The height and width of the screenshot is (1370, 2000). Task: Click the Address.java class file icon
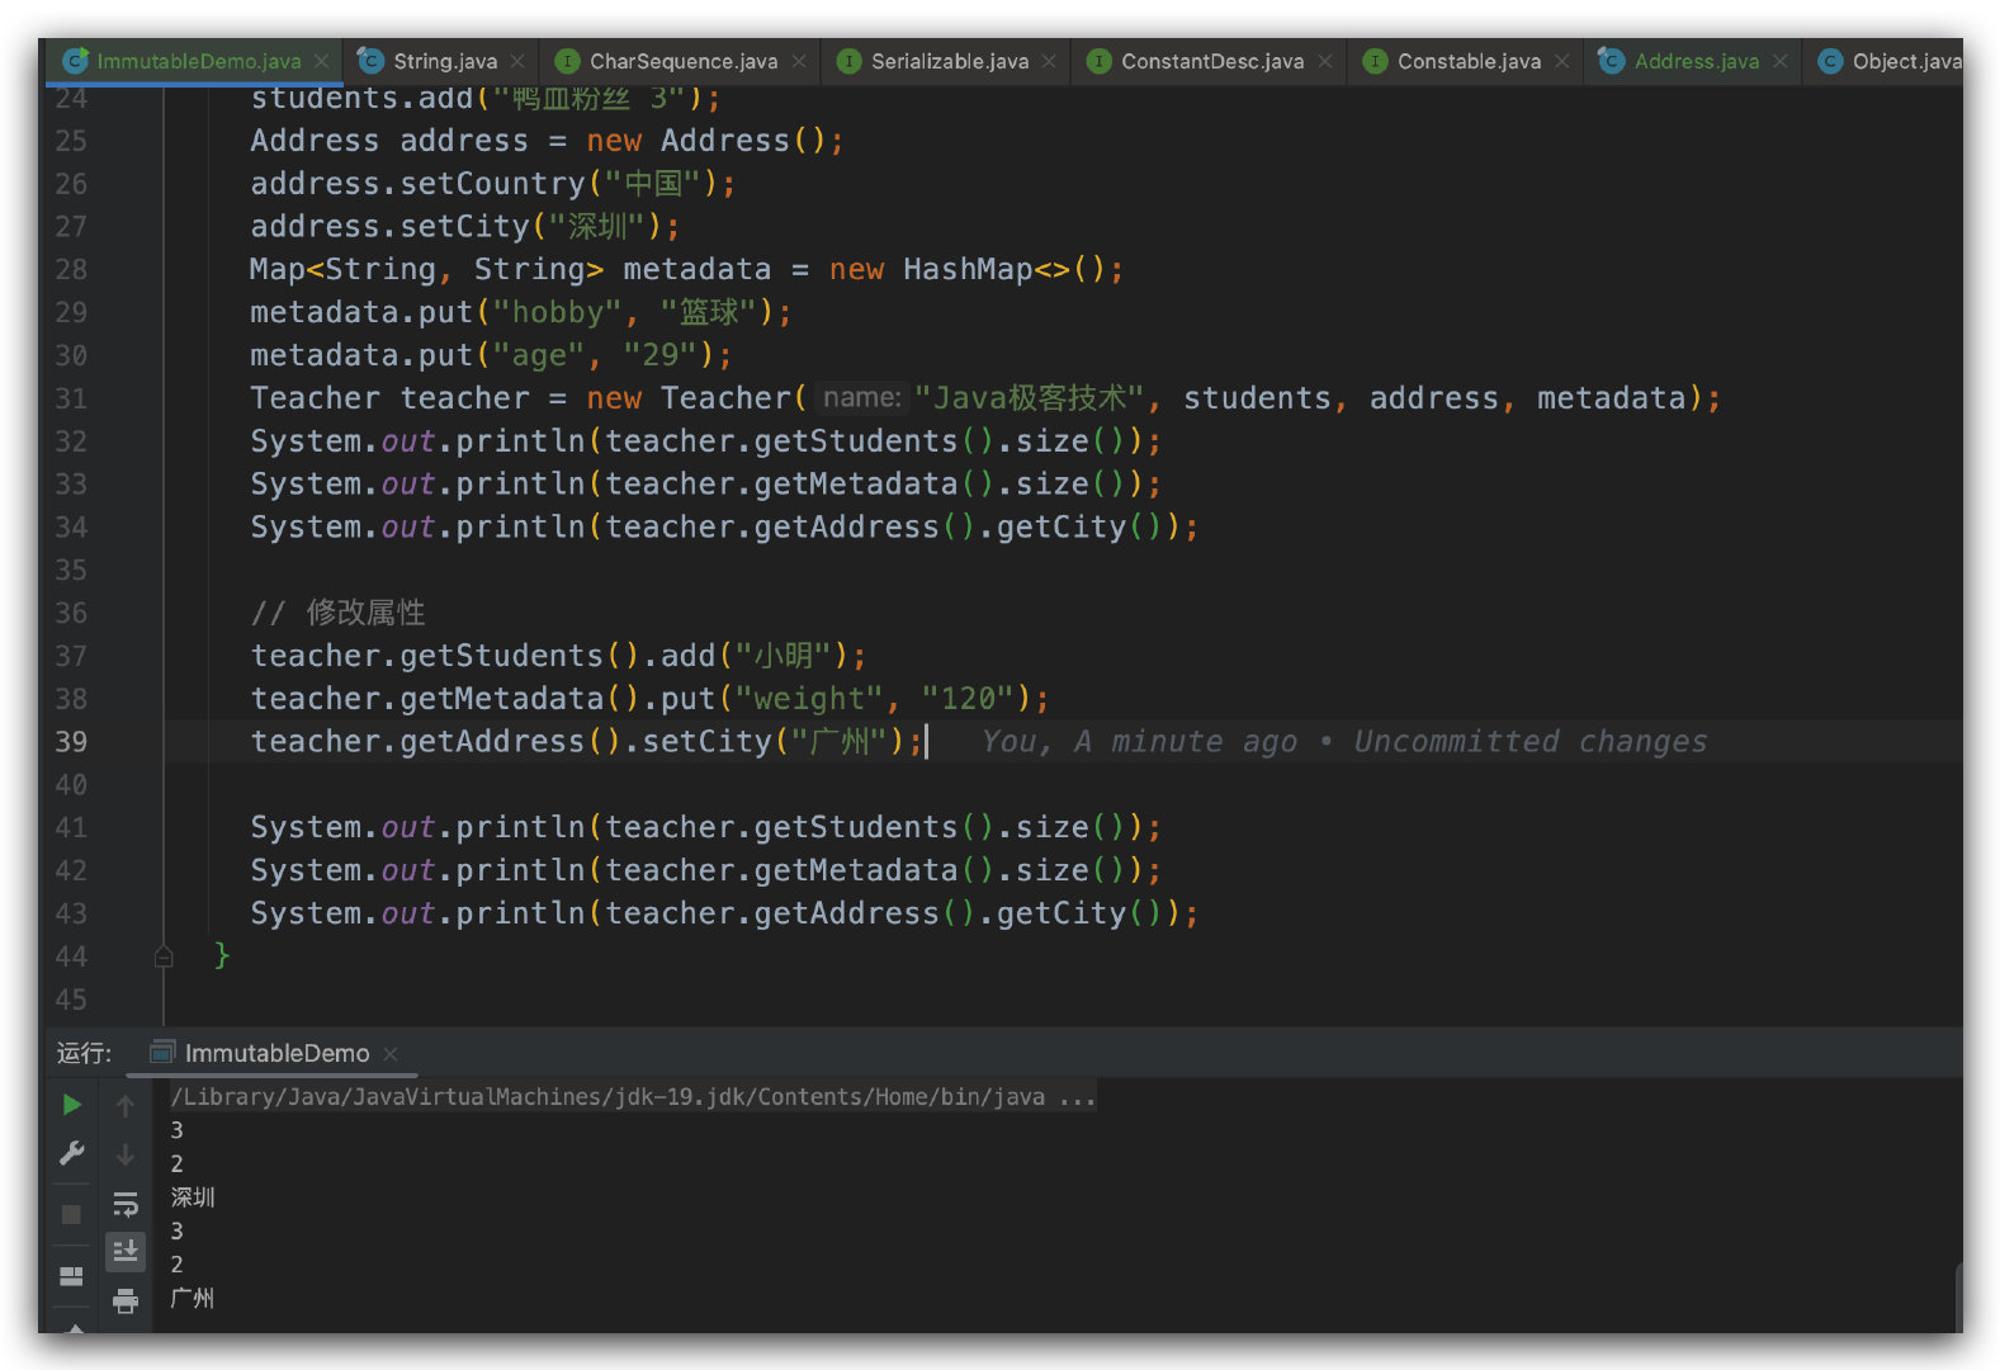point(1611,61)
